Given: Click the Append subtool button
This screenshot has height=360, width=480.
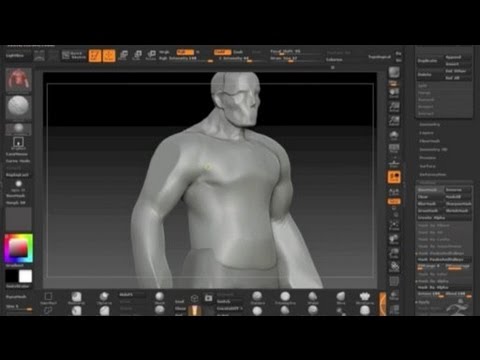Looking at the screenshot, I should [x=458, y=57].
